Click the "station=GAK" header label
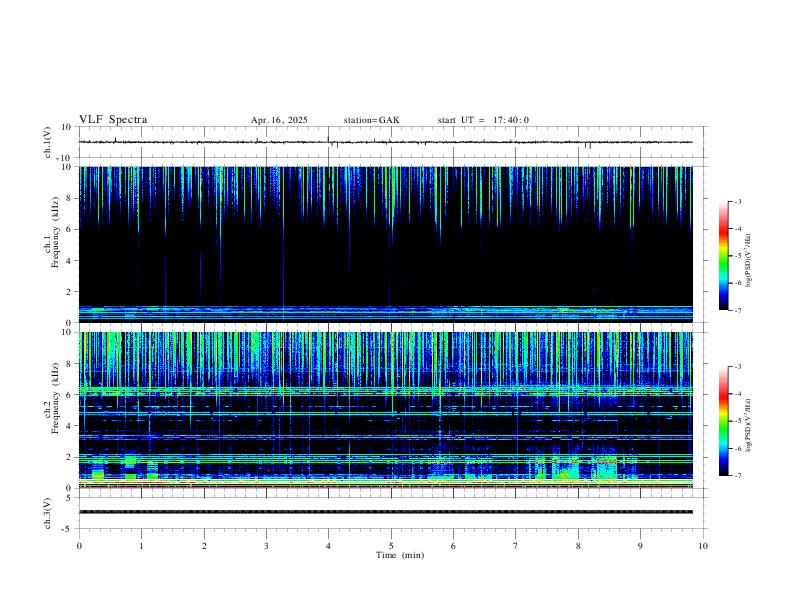The image size is (792, 612). coord(371,120)
